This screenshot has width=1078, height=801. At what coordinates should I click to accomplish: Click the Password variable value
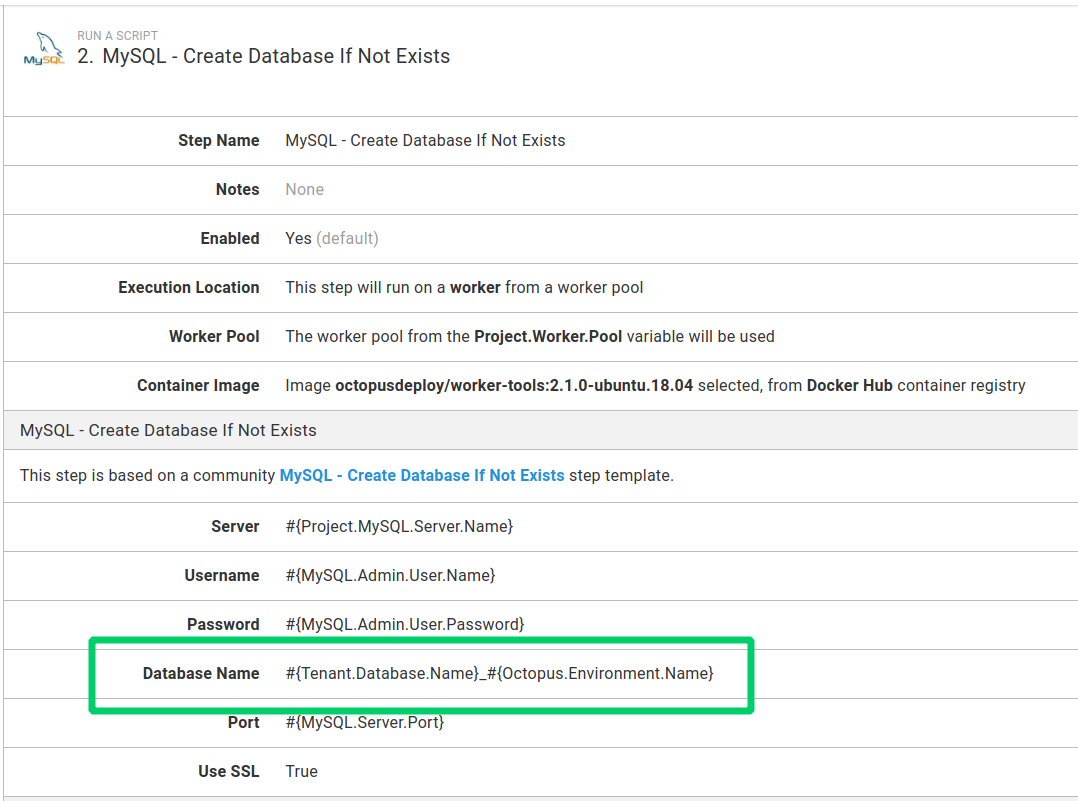click(x=404, y=624)
